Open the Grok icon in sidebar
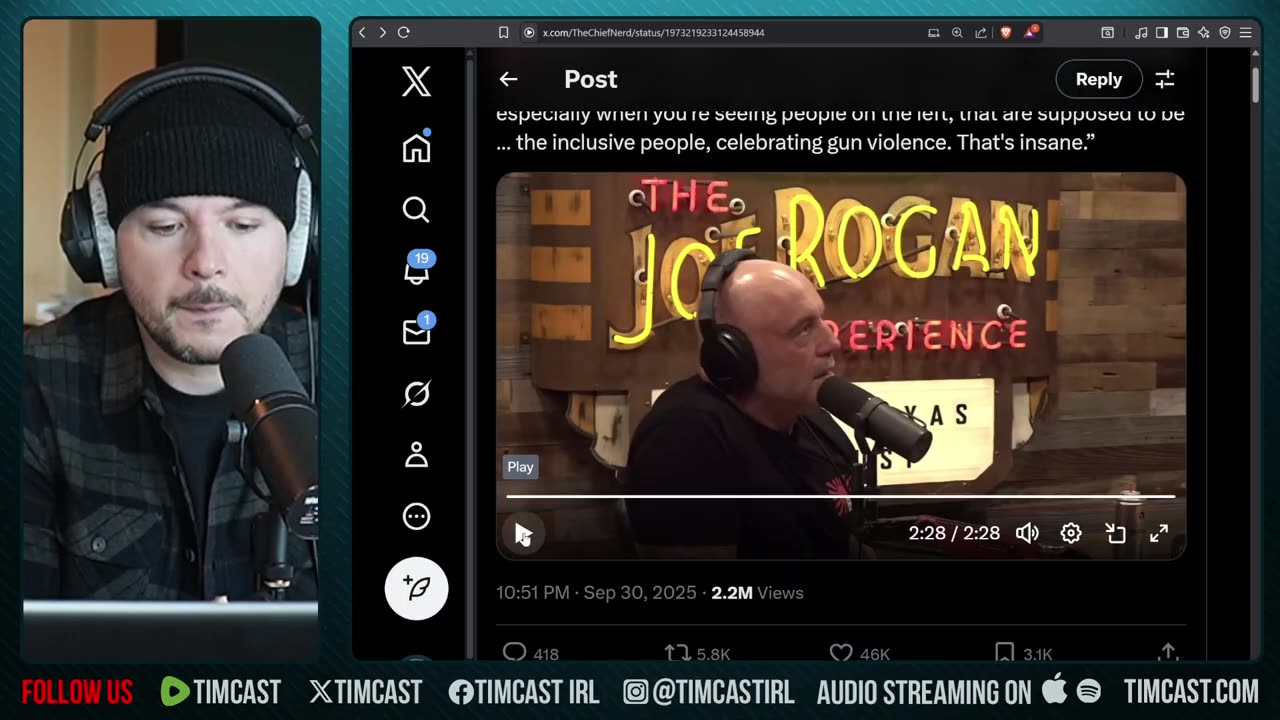The height and width of the screenshot is (720, 1280). tap(416, 394)
